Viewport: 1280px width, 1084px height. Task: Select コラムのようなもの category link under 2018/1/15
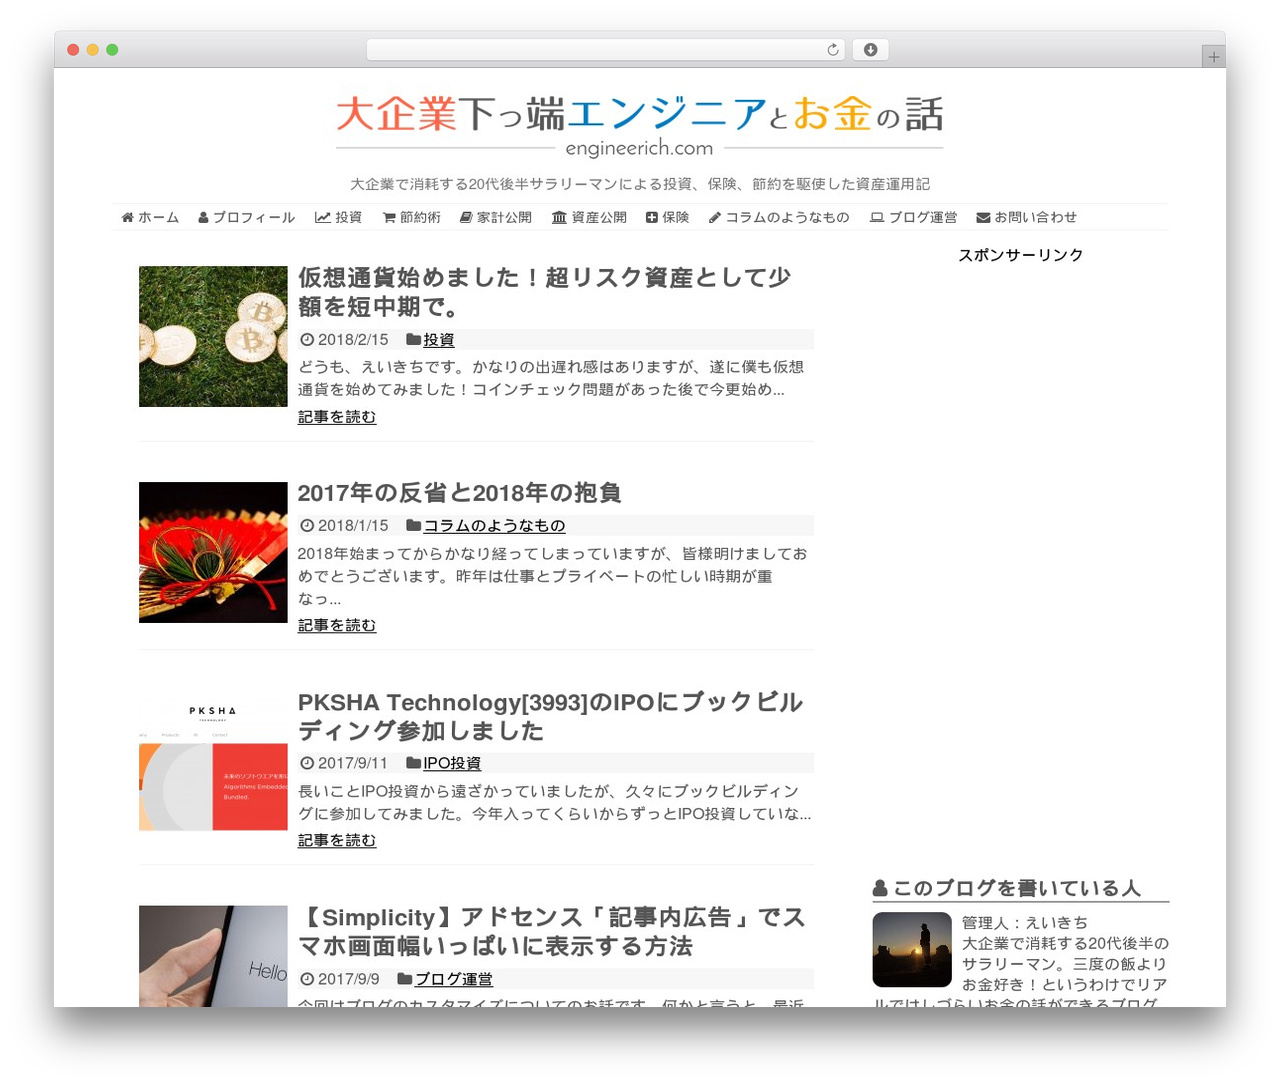494,526
